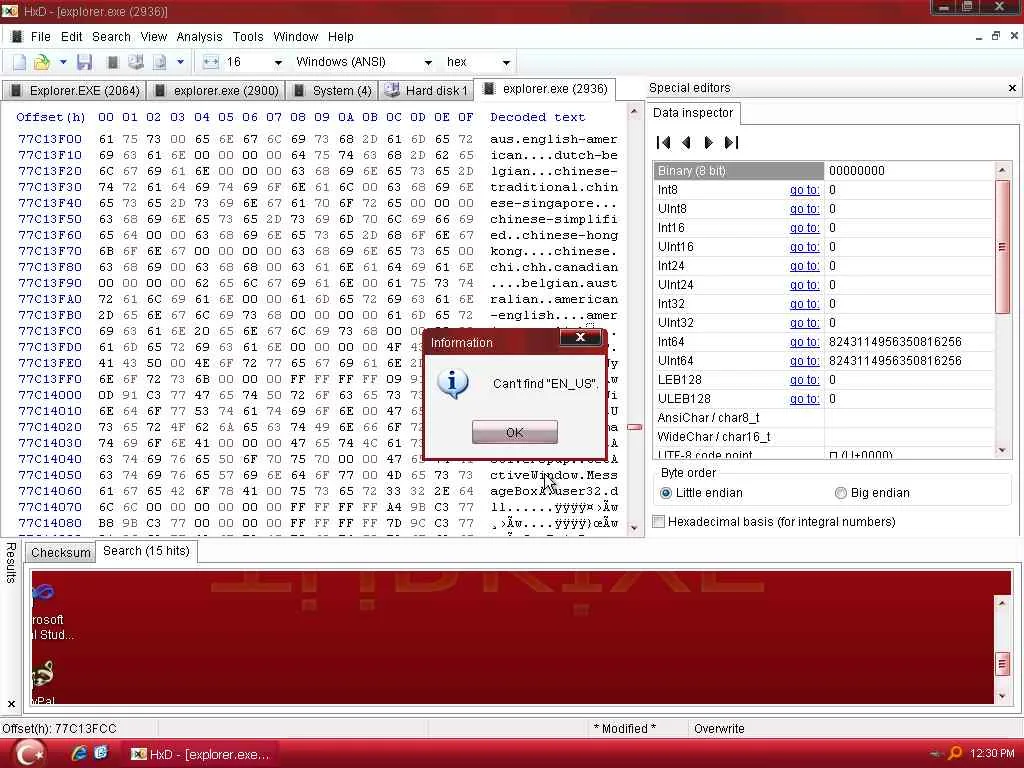
Task: Go to previous byte in Data inspector
Action: coord(686,142)
